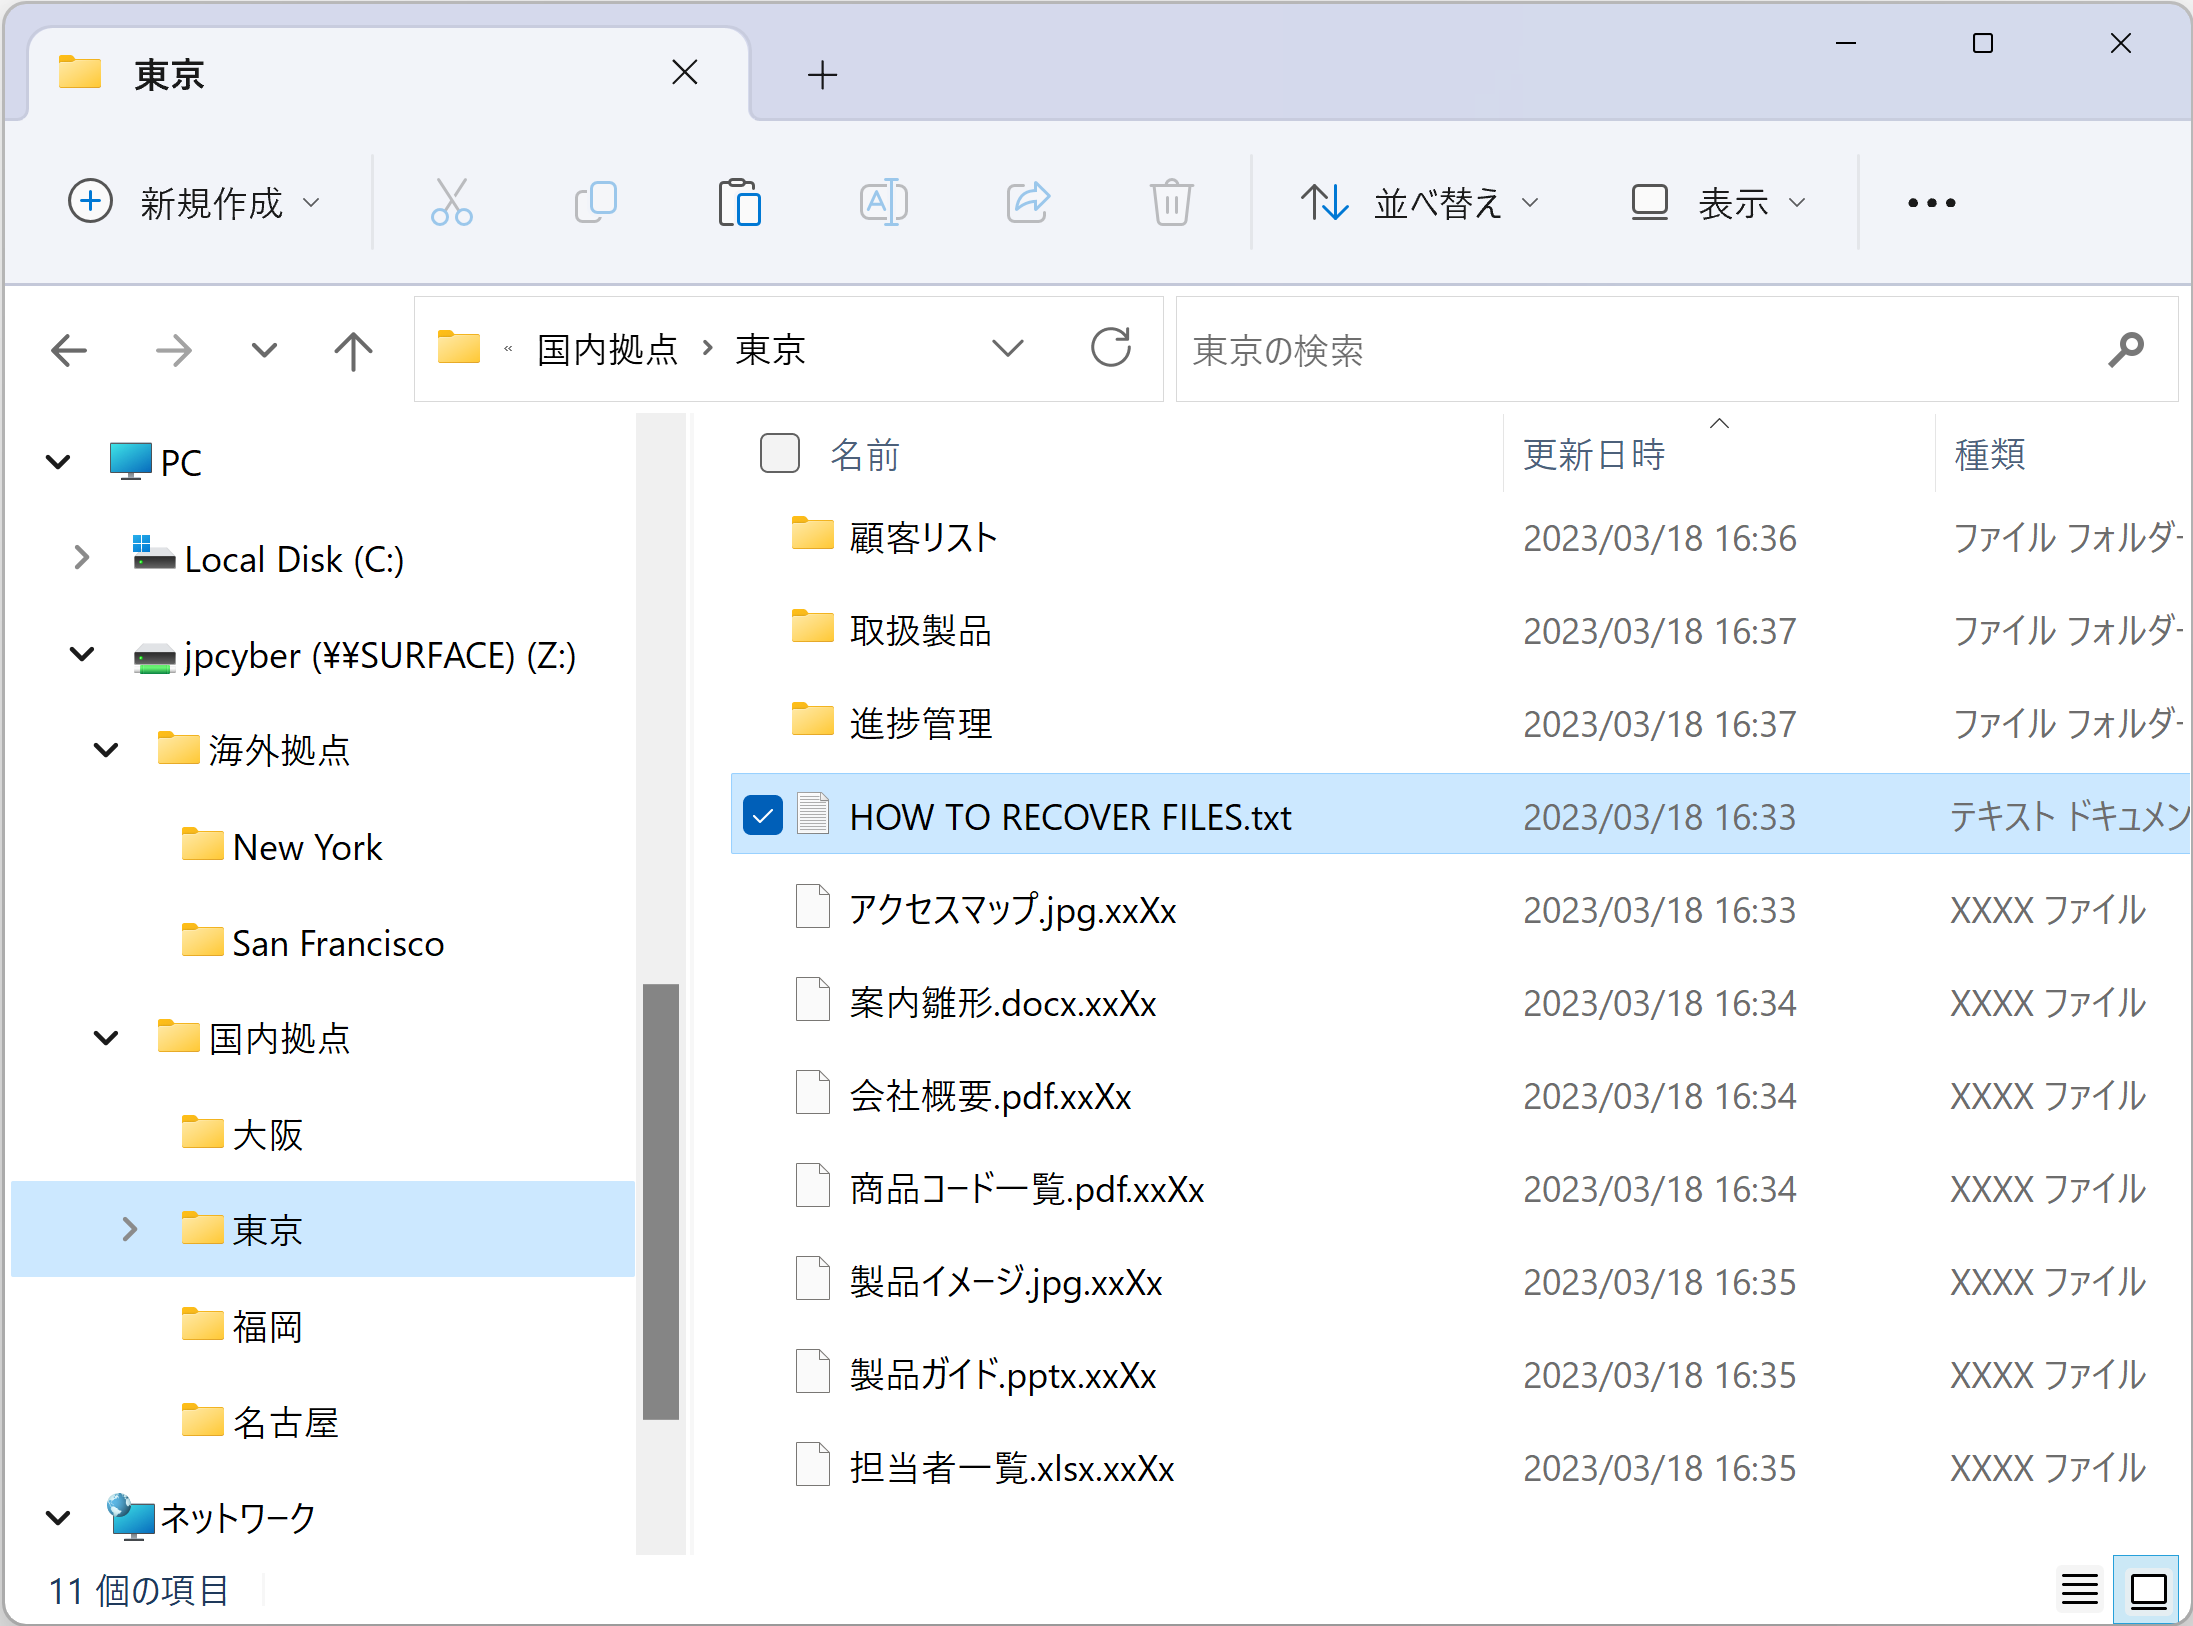This screenshot has height=1626, width=2193.
Task: Uncheck HOW TO RECOVER FILES.txt checkbox
Action: (x=763, y=816)
